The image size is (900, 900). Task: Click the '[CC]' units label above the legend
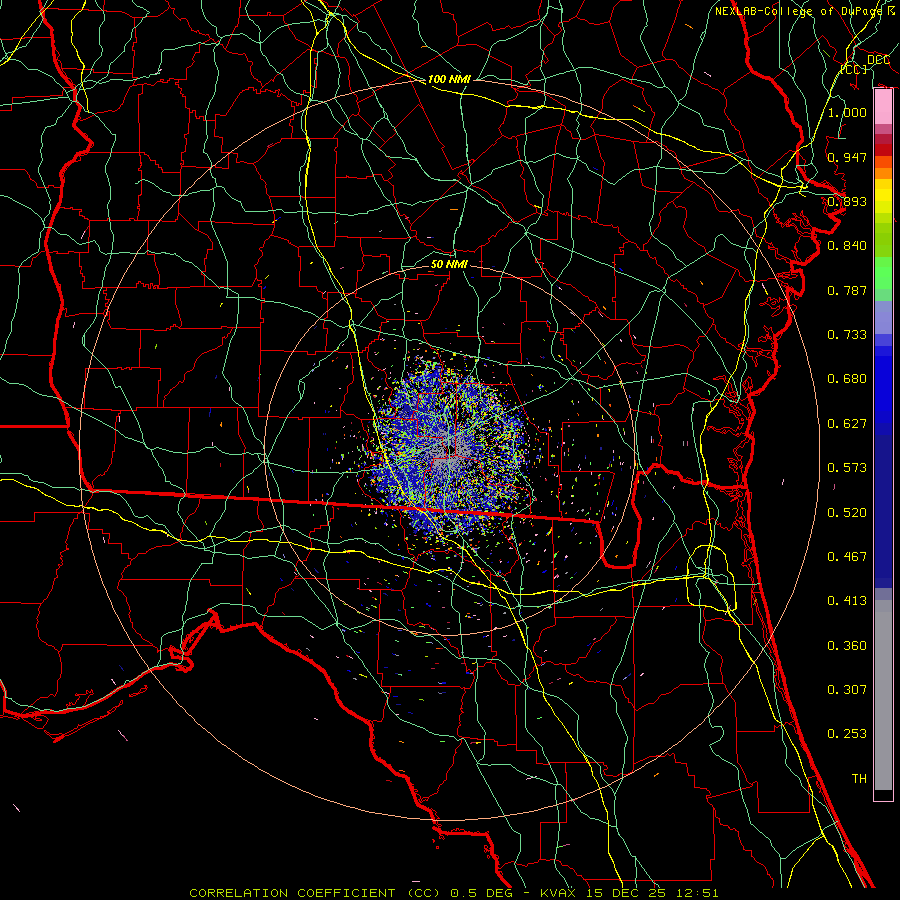tap(854, 69)
